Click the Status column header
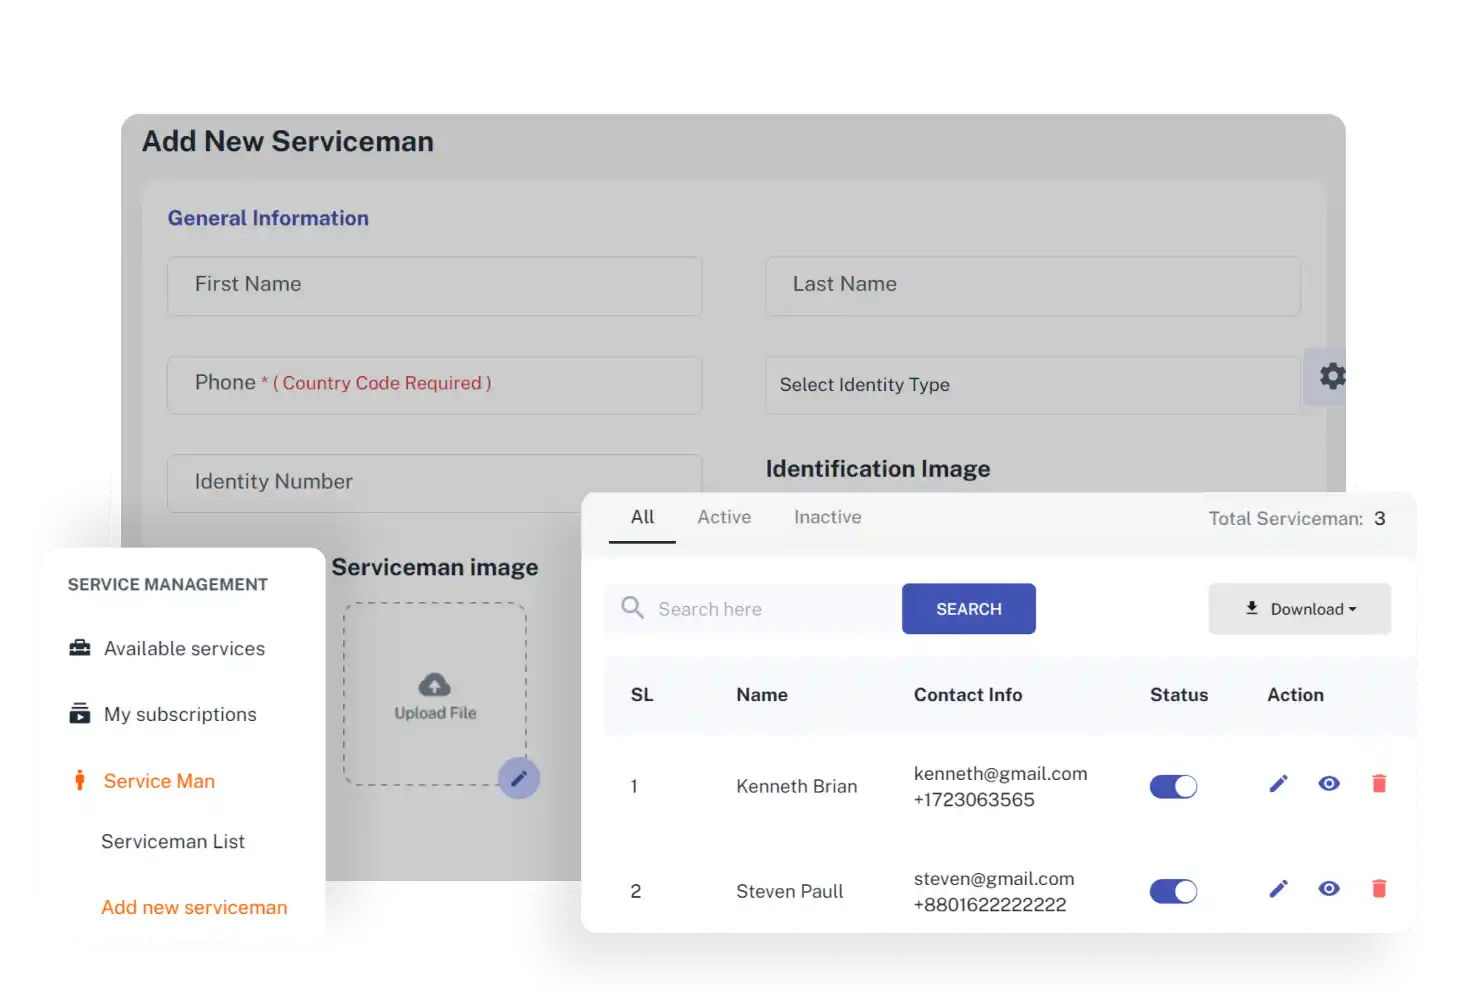 [1179, 695]
